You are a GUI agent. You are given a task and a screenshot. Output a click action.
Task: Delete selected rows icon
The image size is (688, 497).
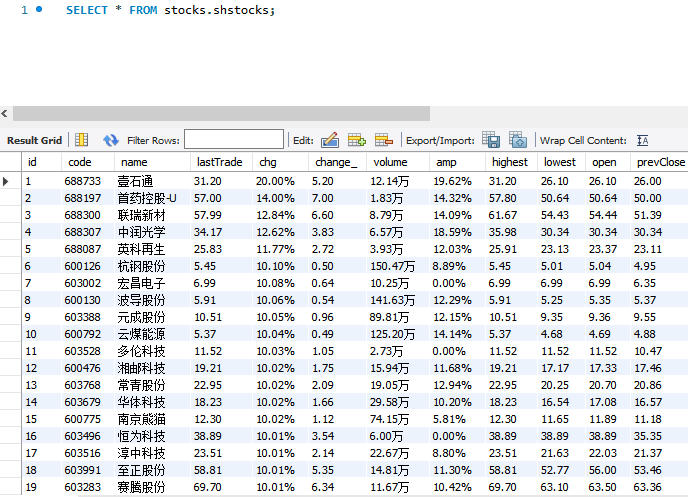[x=384, y=140]
